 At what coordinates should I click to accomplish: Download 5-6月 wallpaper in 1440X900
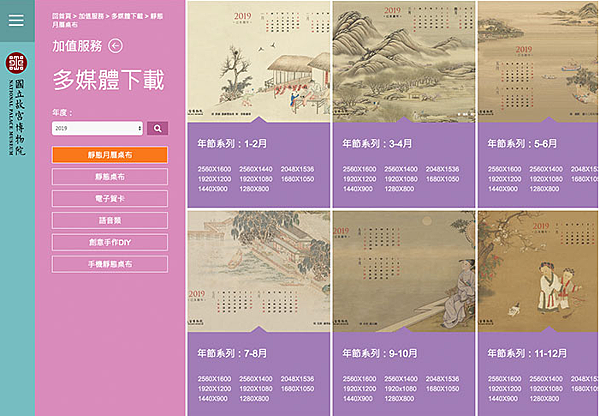pos(502,189)
